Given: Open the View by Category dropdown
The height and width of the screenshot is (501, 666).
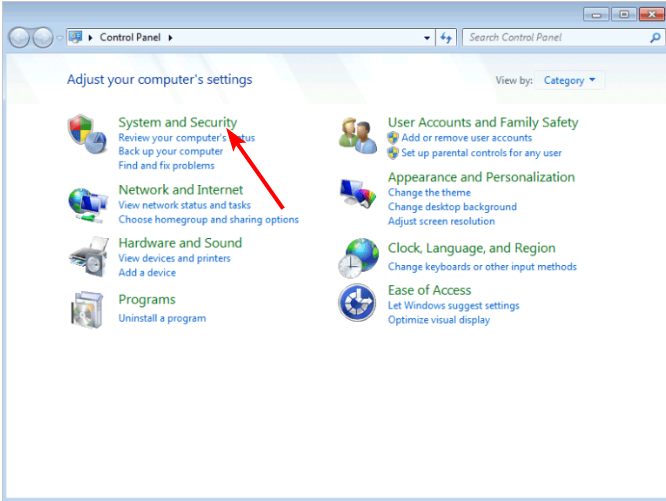Looking at the screenshot, I should [569, 80].
